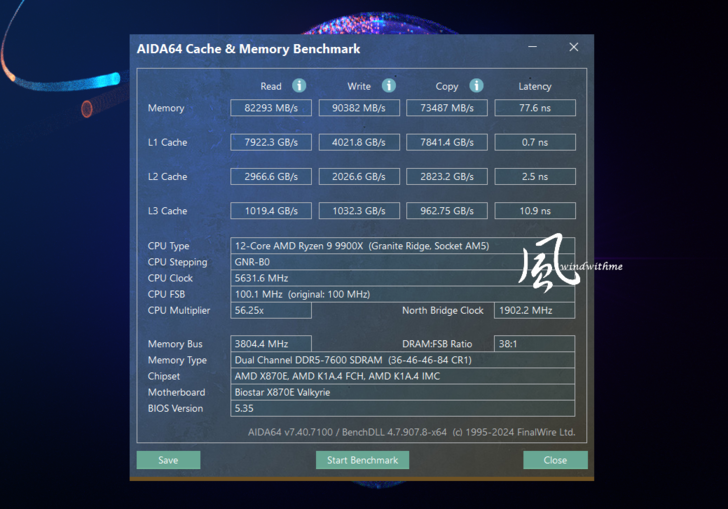Click the Chipset label
The width and height of the screenshot is (728, 509).
pos(164,377)
